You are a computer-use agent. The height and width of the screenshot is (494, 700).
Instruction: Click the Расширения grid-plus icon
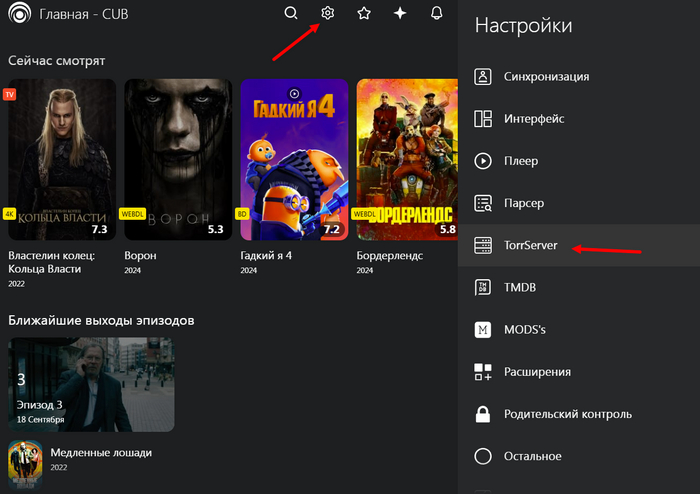point(483,372)
